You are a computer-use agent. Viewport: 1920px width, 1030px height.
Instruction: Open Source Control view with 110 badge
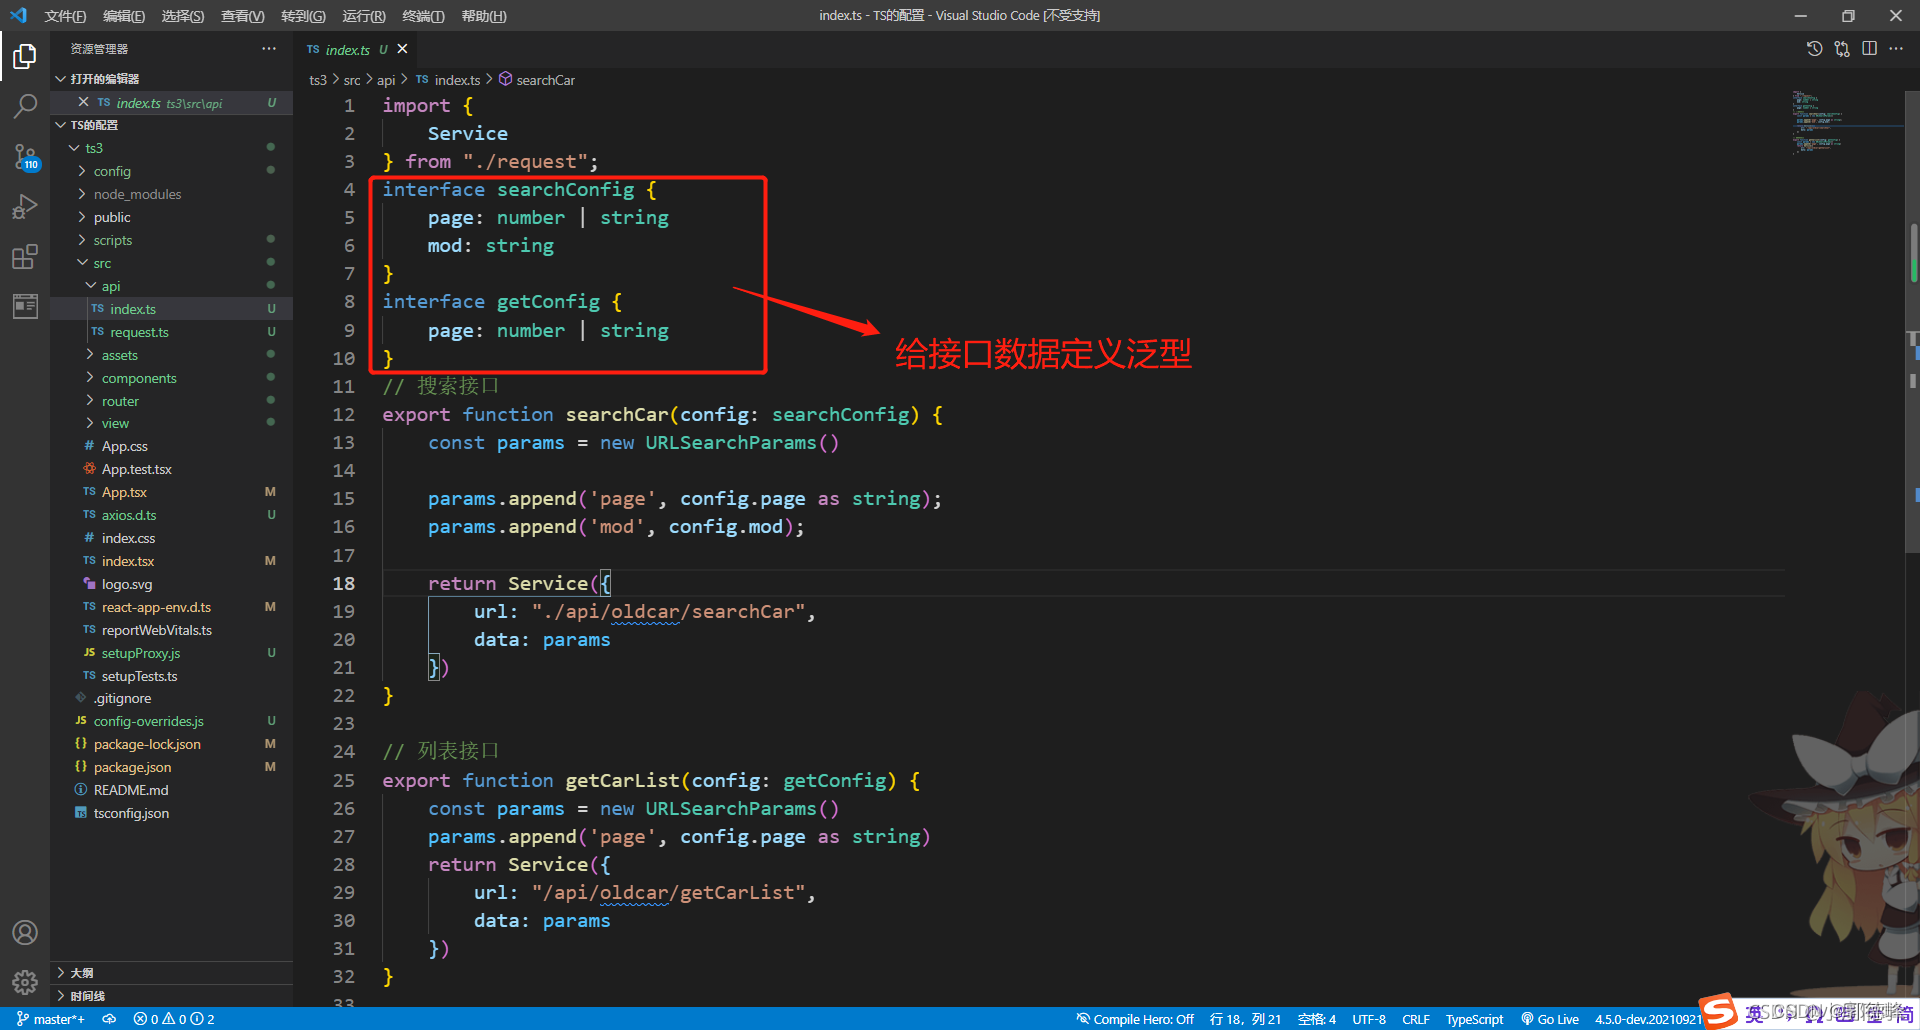(25, 156)
